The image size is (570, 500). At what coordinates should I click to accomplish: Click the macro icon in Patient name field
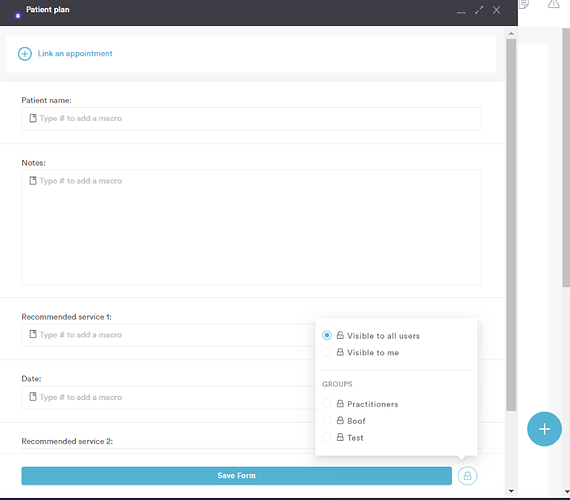tap(33, 118)
